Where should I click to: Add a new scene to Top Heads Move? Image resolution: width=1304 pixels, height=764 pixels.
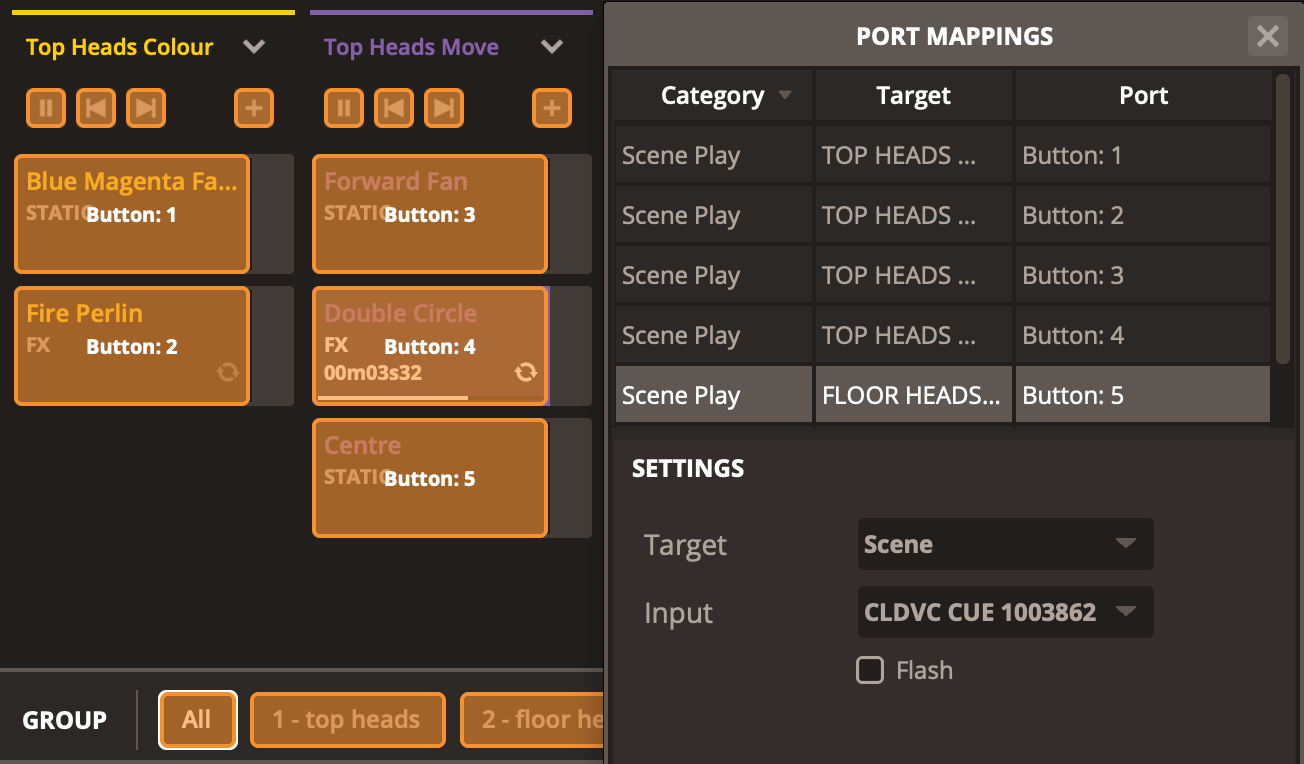tap(552, 107)
